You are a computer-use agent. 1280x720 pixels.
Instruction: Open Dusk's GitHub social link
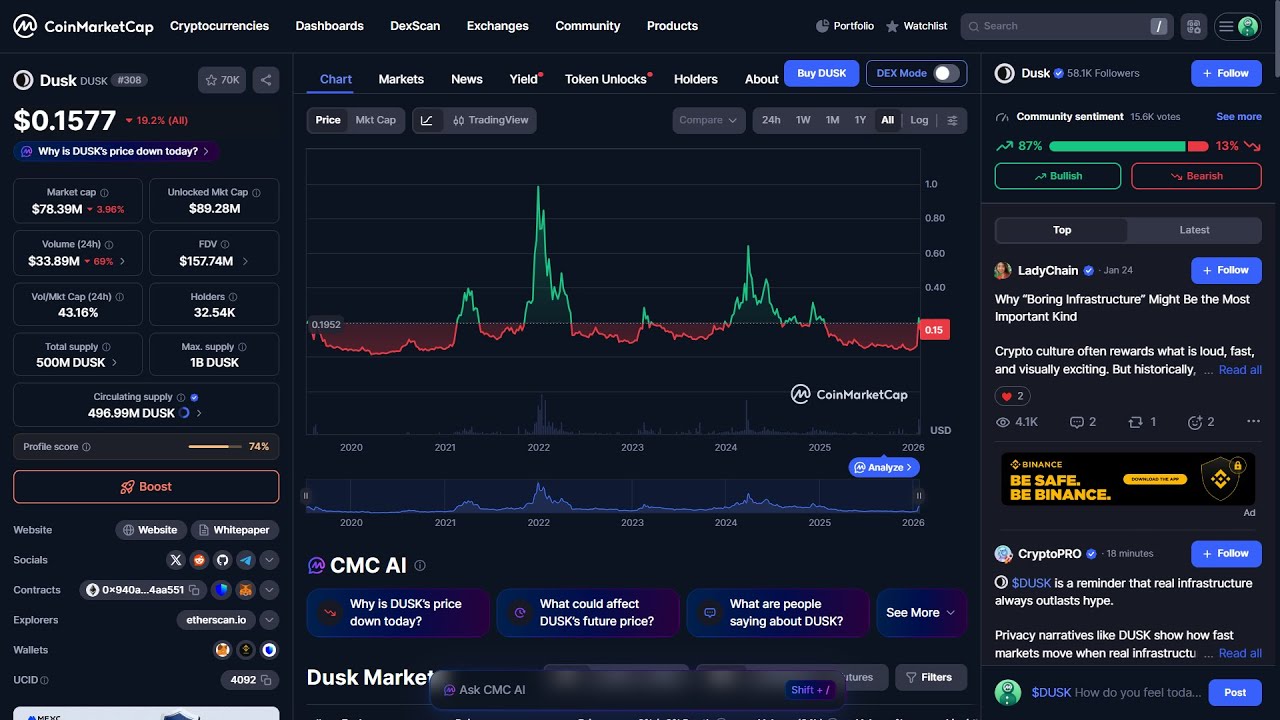(222, 560)
